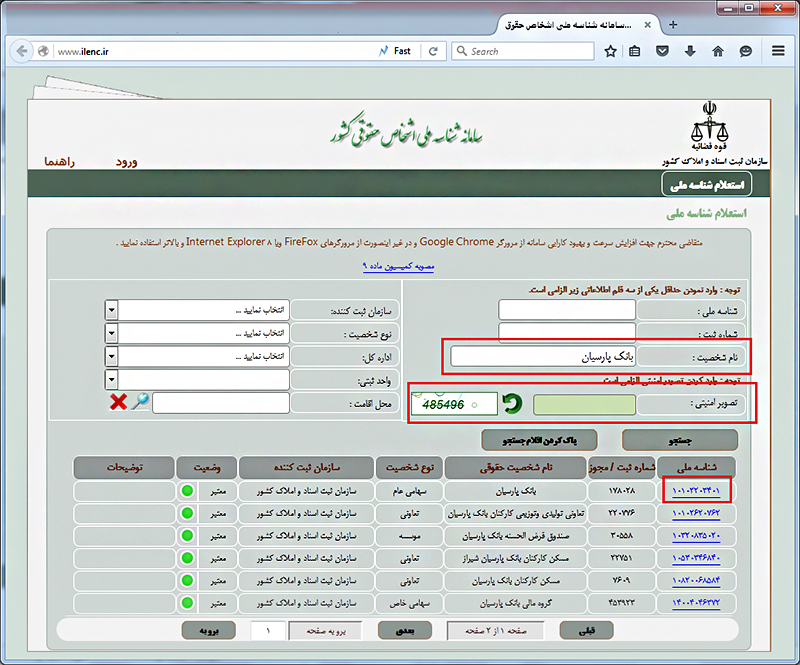Click the شناسه ملی column header

click(x=696, y=467)
